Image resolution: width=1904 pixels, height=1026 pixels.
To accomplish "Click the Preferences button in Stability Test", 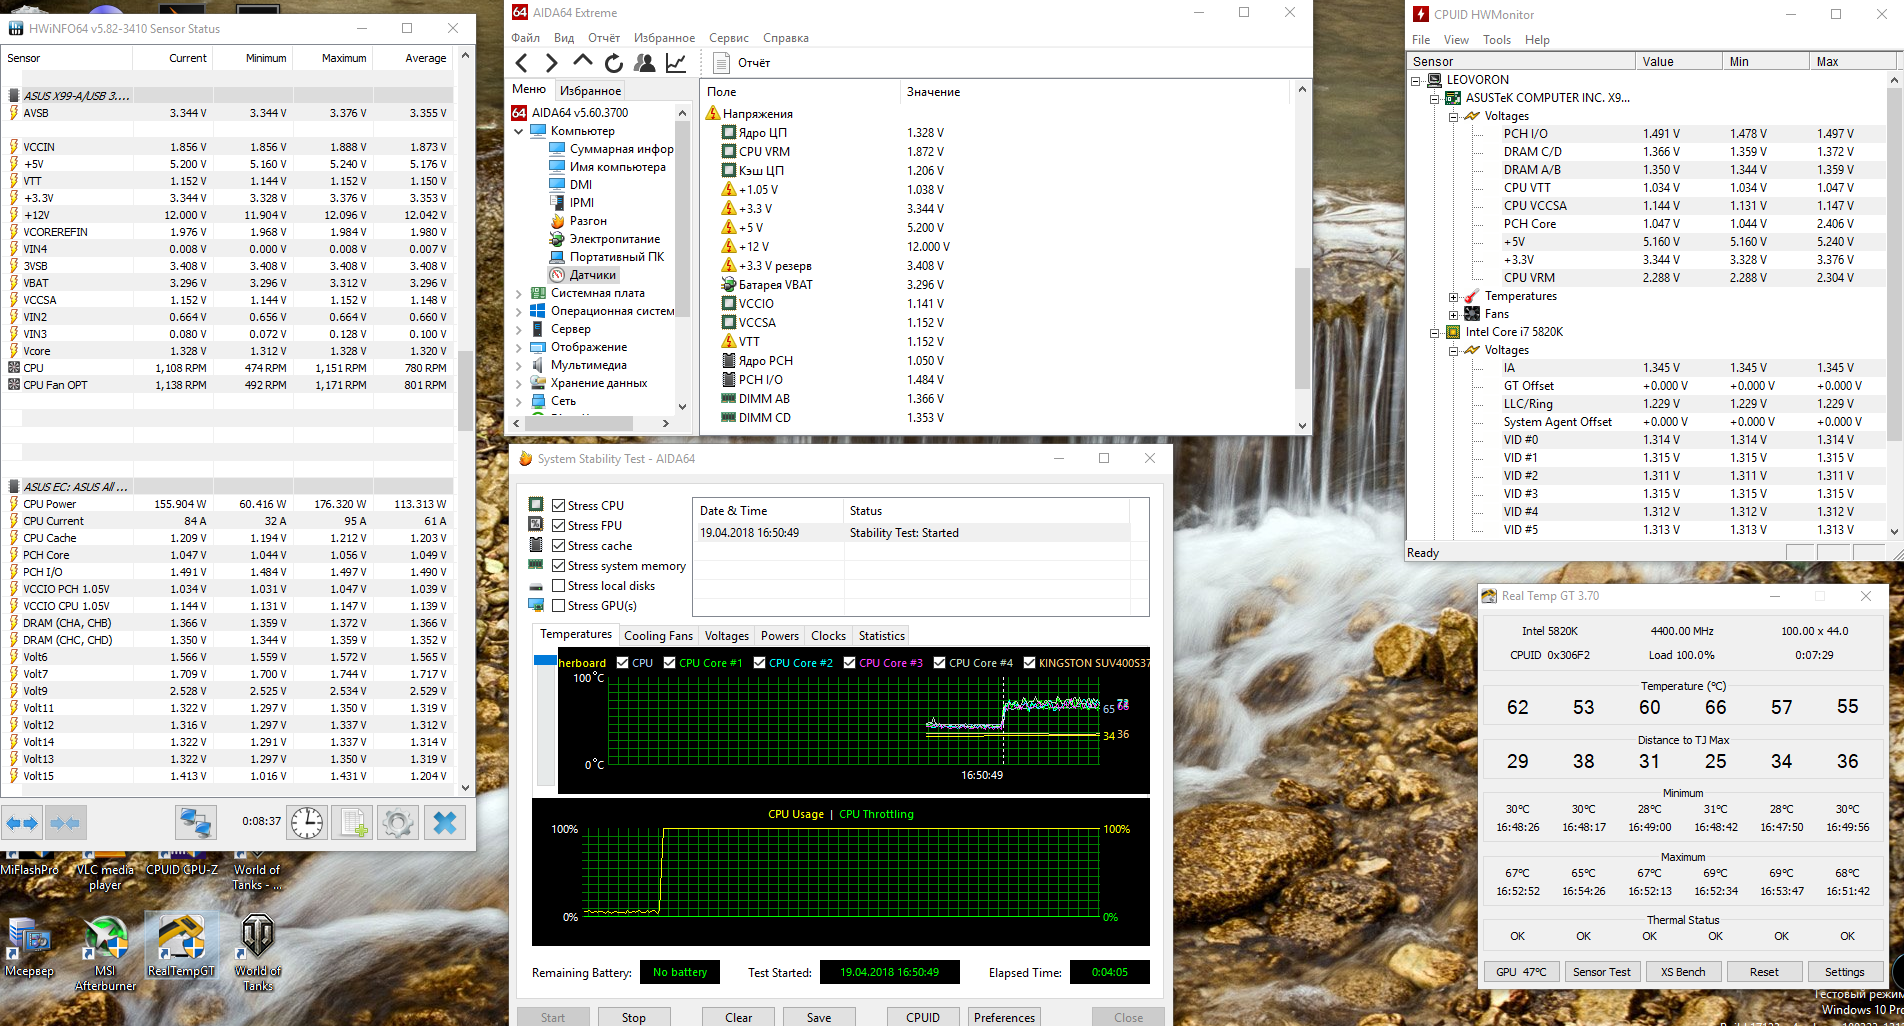I will (x=1004, y=1017).
